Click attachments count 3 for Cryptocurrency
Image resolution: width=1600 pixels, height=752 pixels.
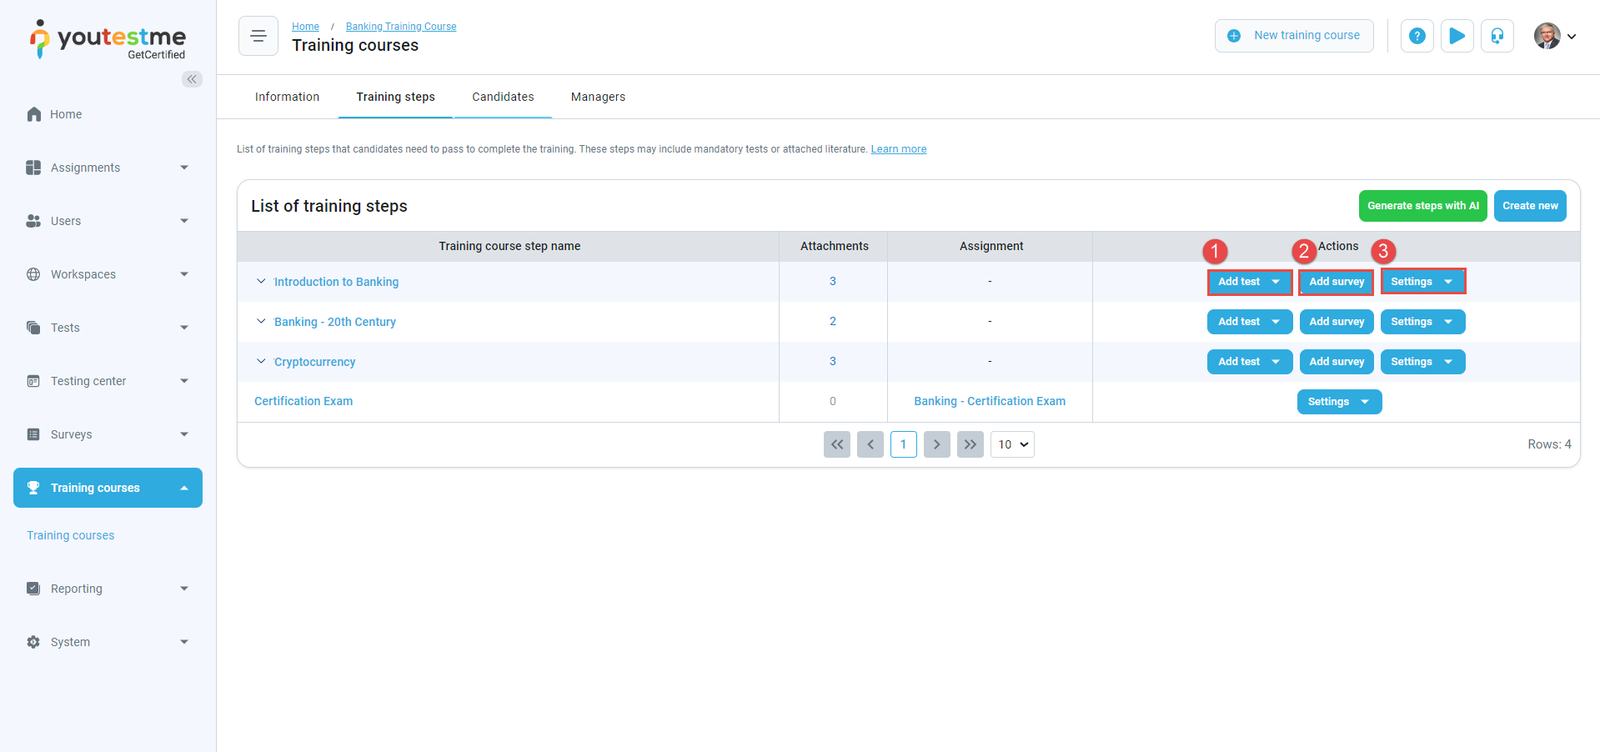coord(833,361)
